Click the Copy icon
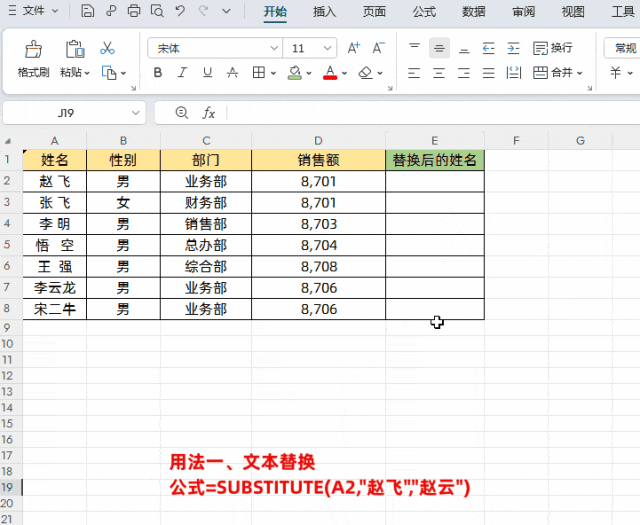 (x=109, y=73)
